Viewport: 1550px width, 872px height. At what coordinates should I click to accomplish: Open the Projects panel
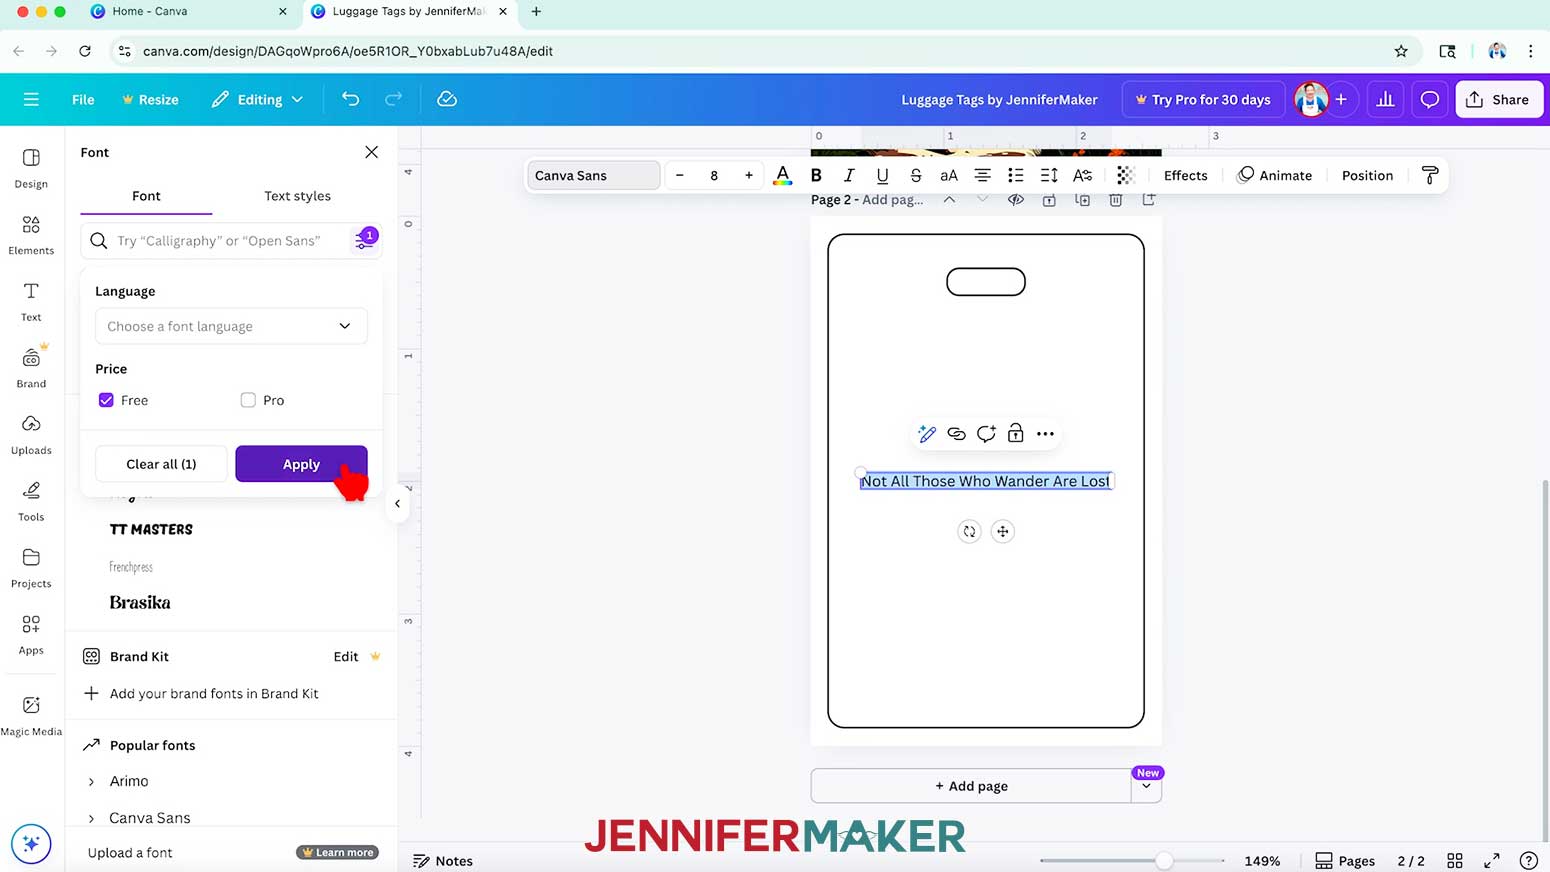click(31, 568)
